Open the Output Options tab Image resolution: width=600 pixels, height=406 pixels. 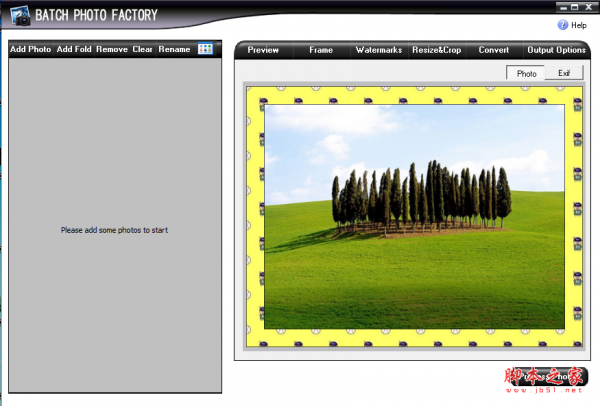point(556,50)
